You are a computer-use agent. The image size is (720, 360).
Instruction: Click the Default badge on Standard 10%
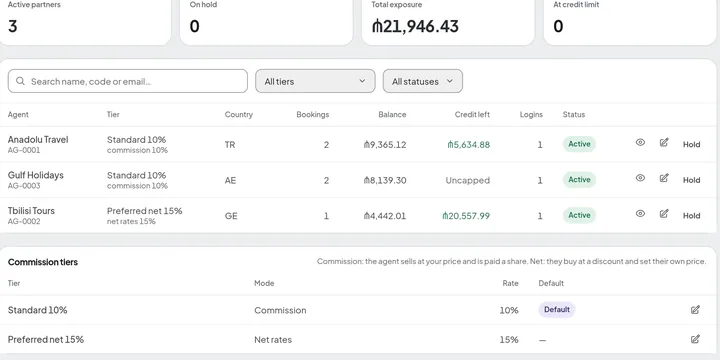coord(557,309)
